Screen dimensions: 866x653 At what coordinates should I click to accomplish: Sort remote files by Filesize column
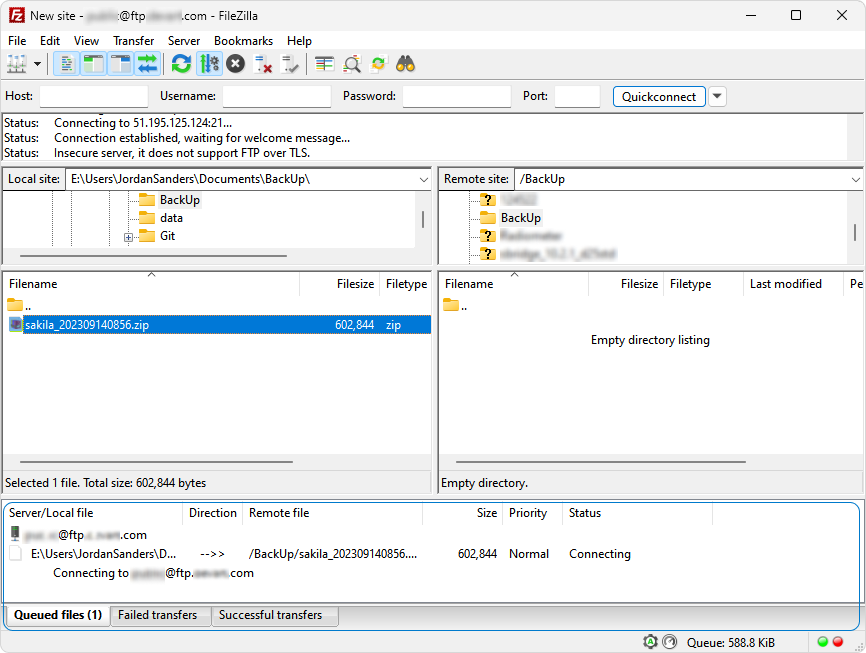tap(626, 284)
